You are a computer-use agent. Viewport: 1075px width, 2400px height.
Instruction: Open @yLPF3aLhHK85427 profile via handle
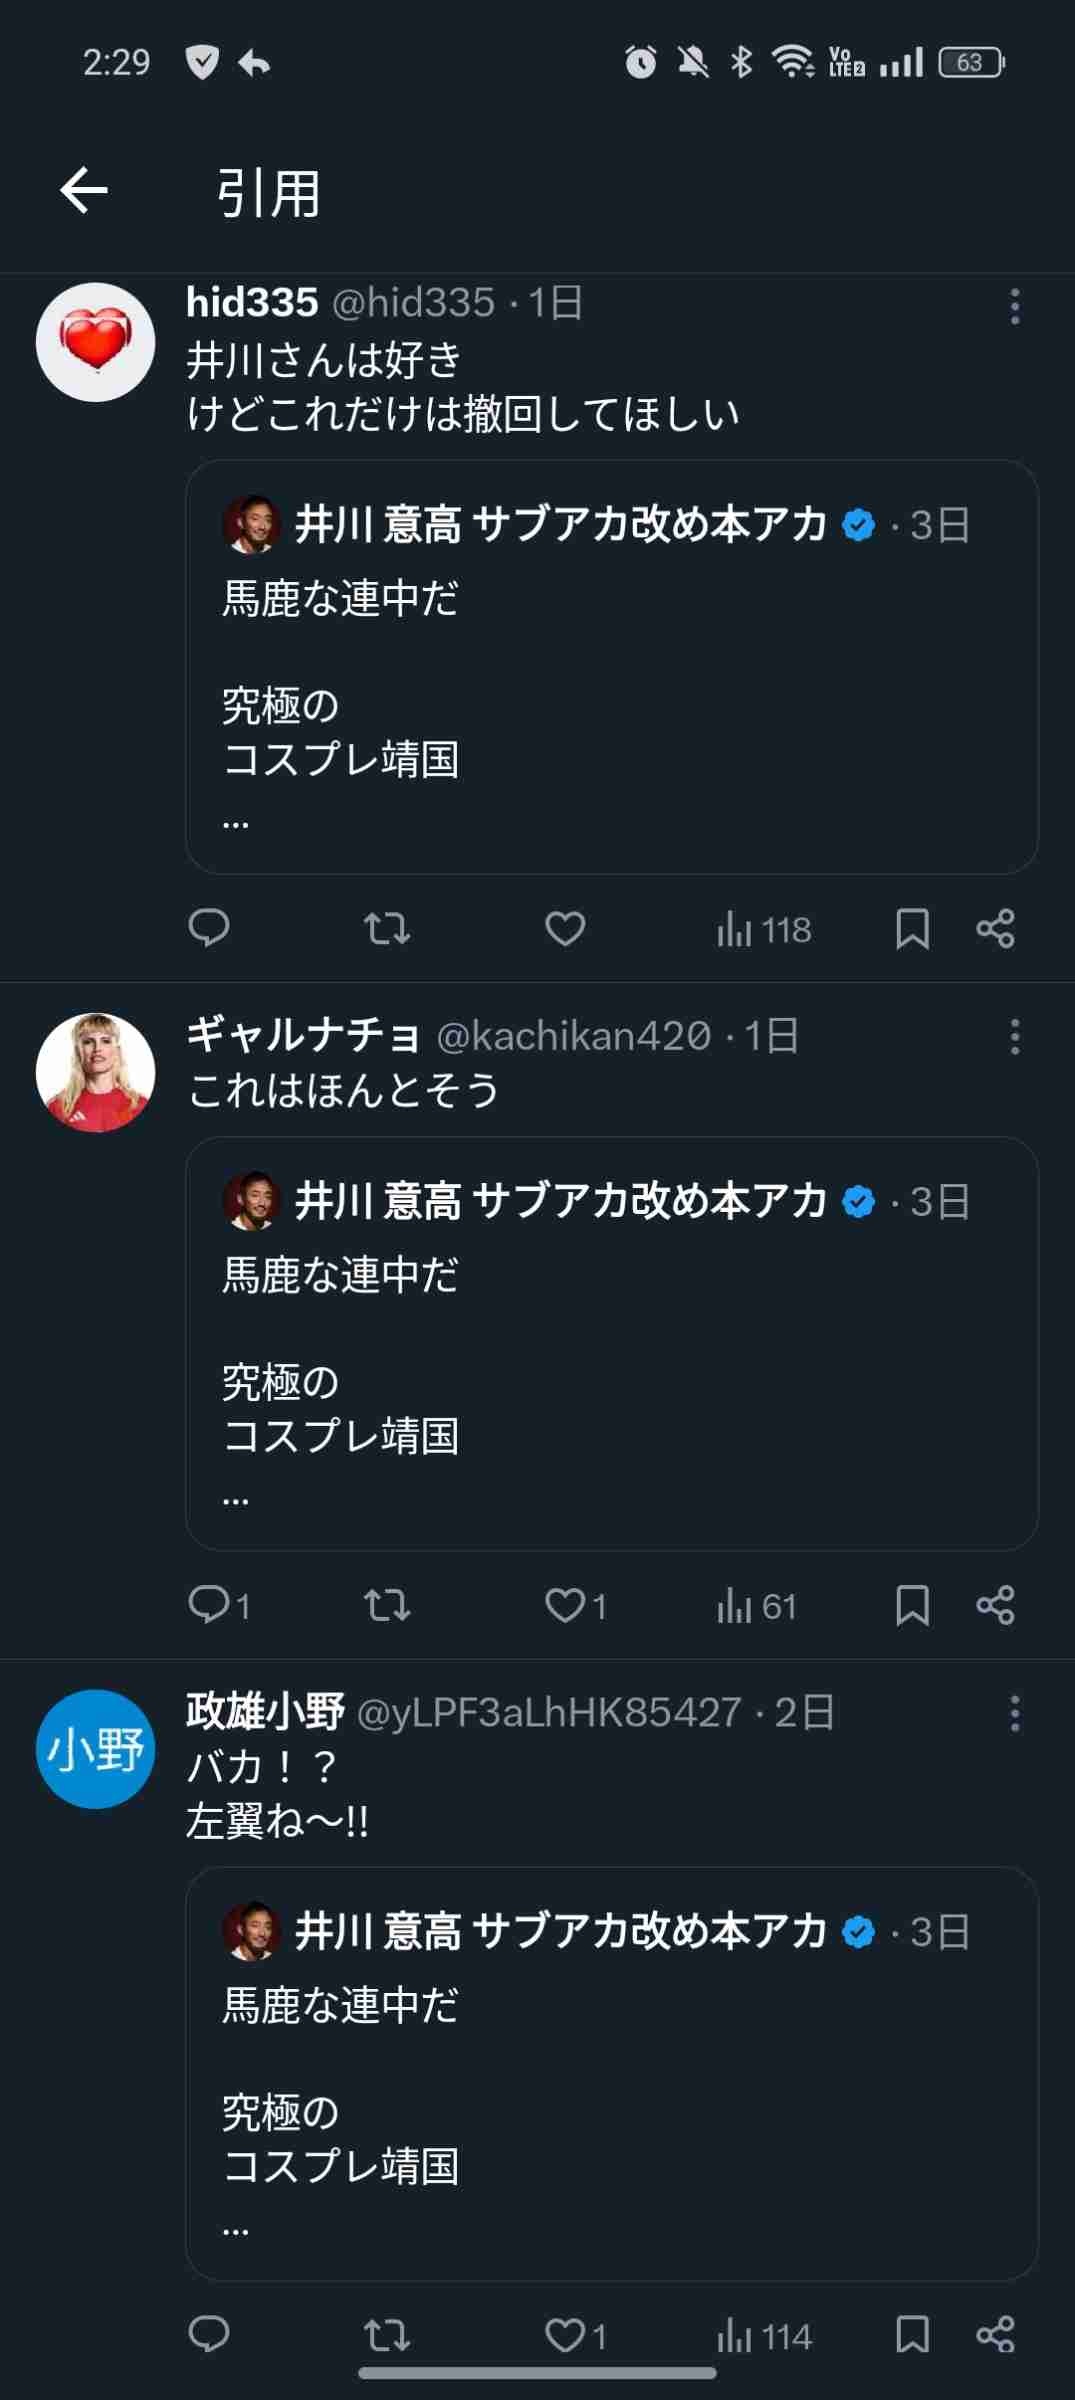[x=549, y=1713]
